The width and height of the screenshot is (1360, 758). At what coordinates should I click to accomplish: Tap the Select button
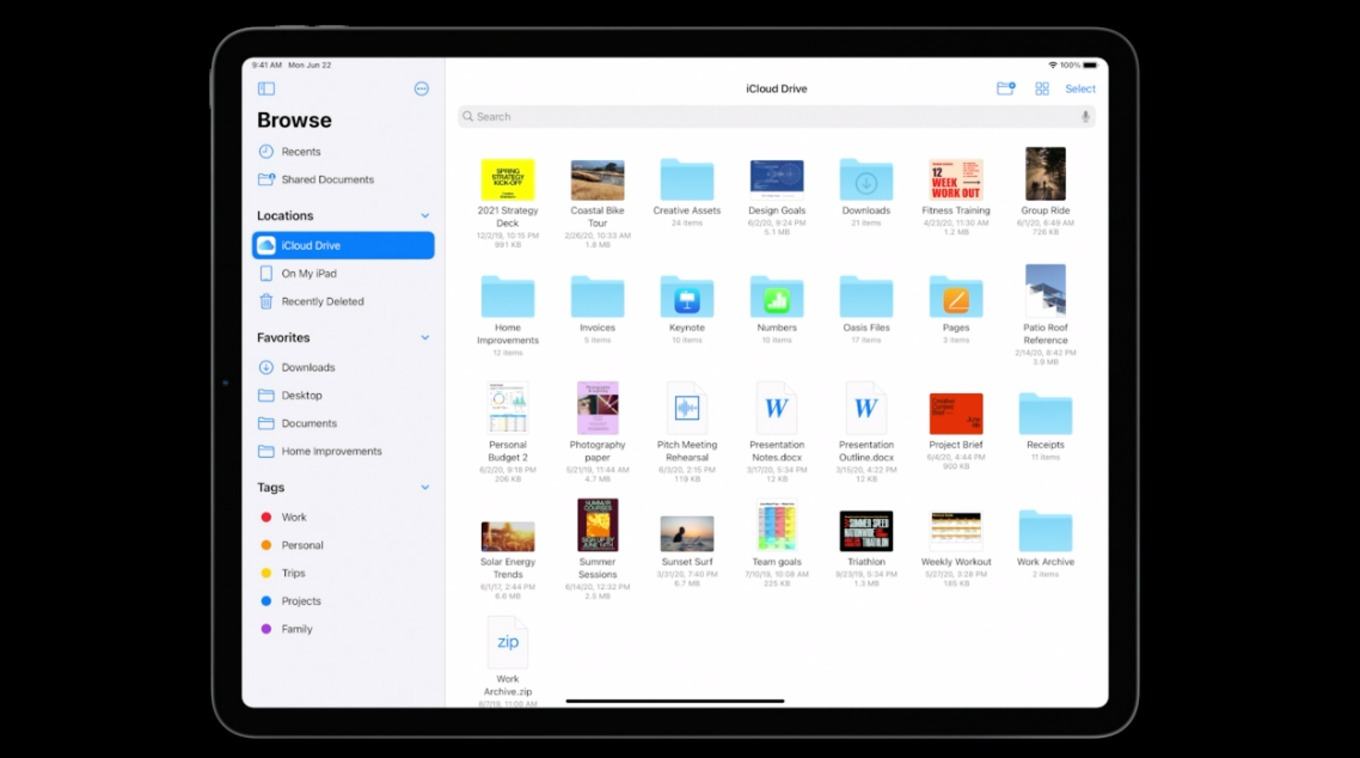pos(1080,89)
